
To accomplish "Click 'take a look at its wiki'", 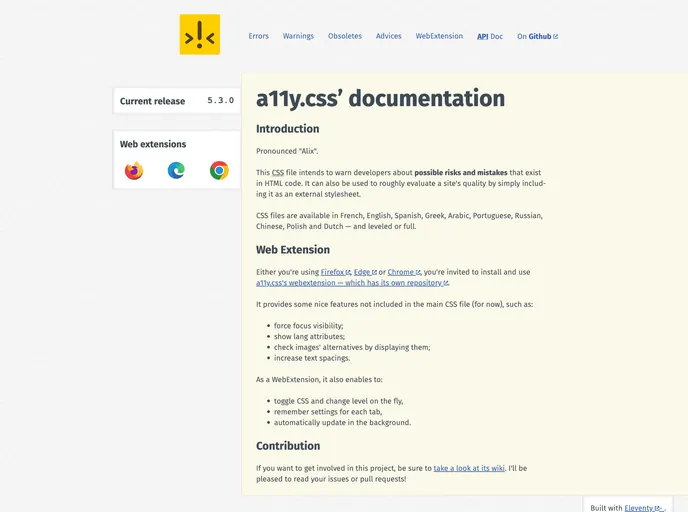I will pos(469,467).
